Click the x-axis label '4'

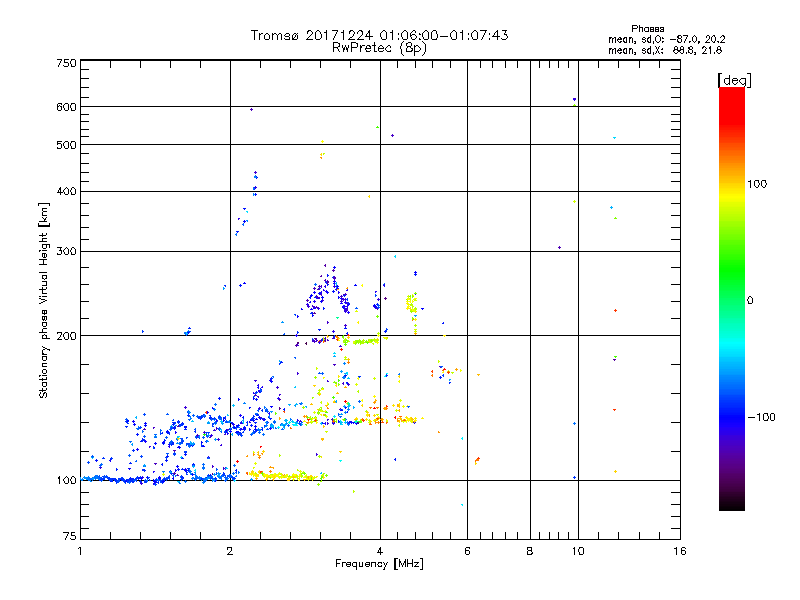click(380, 551)
